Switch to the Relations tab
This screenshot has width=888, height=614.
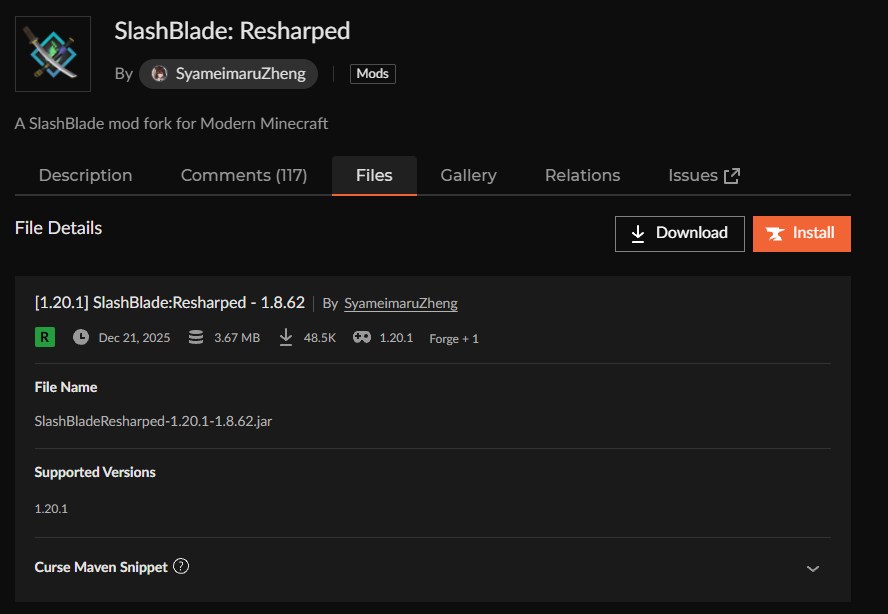582,174
